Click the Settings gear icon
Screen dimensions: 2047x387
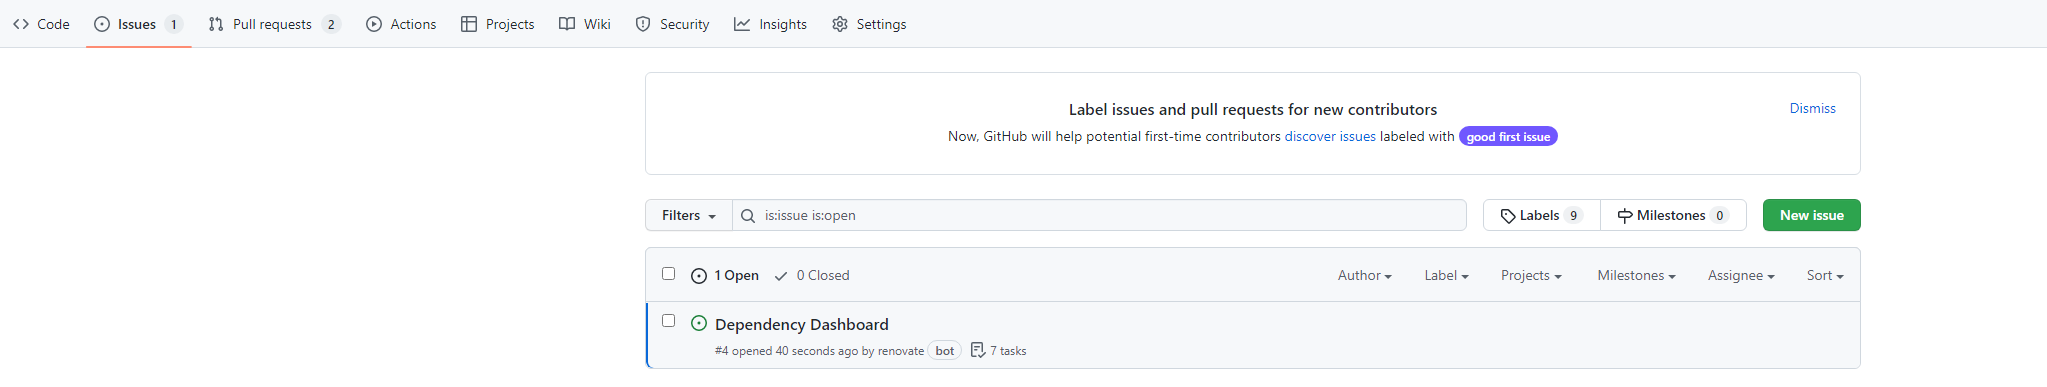840,24
